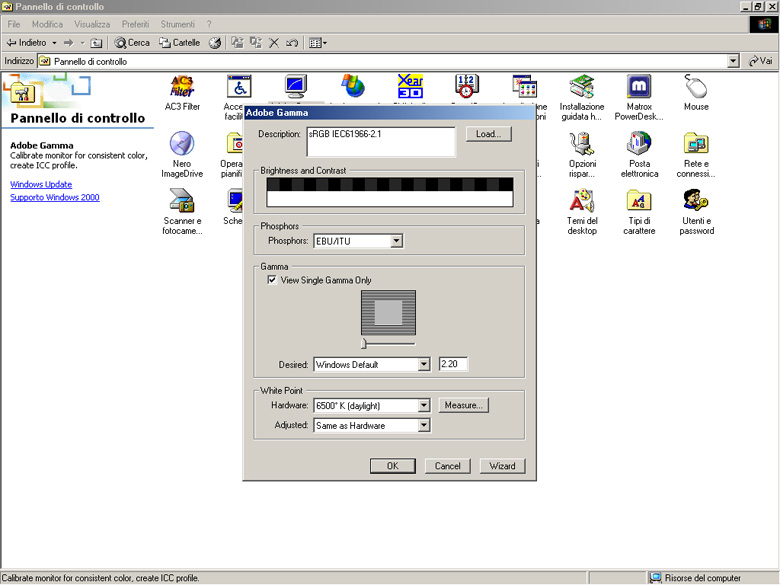Image resolution: width=780 pixels, height=585 pixels.
Task: Open the Scanner e fotocamere icon
Action: pyautogui.click(x=181, y=202)
